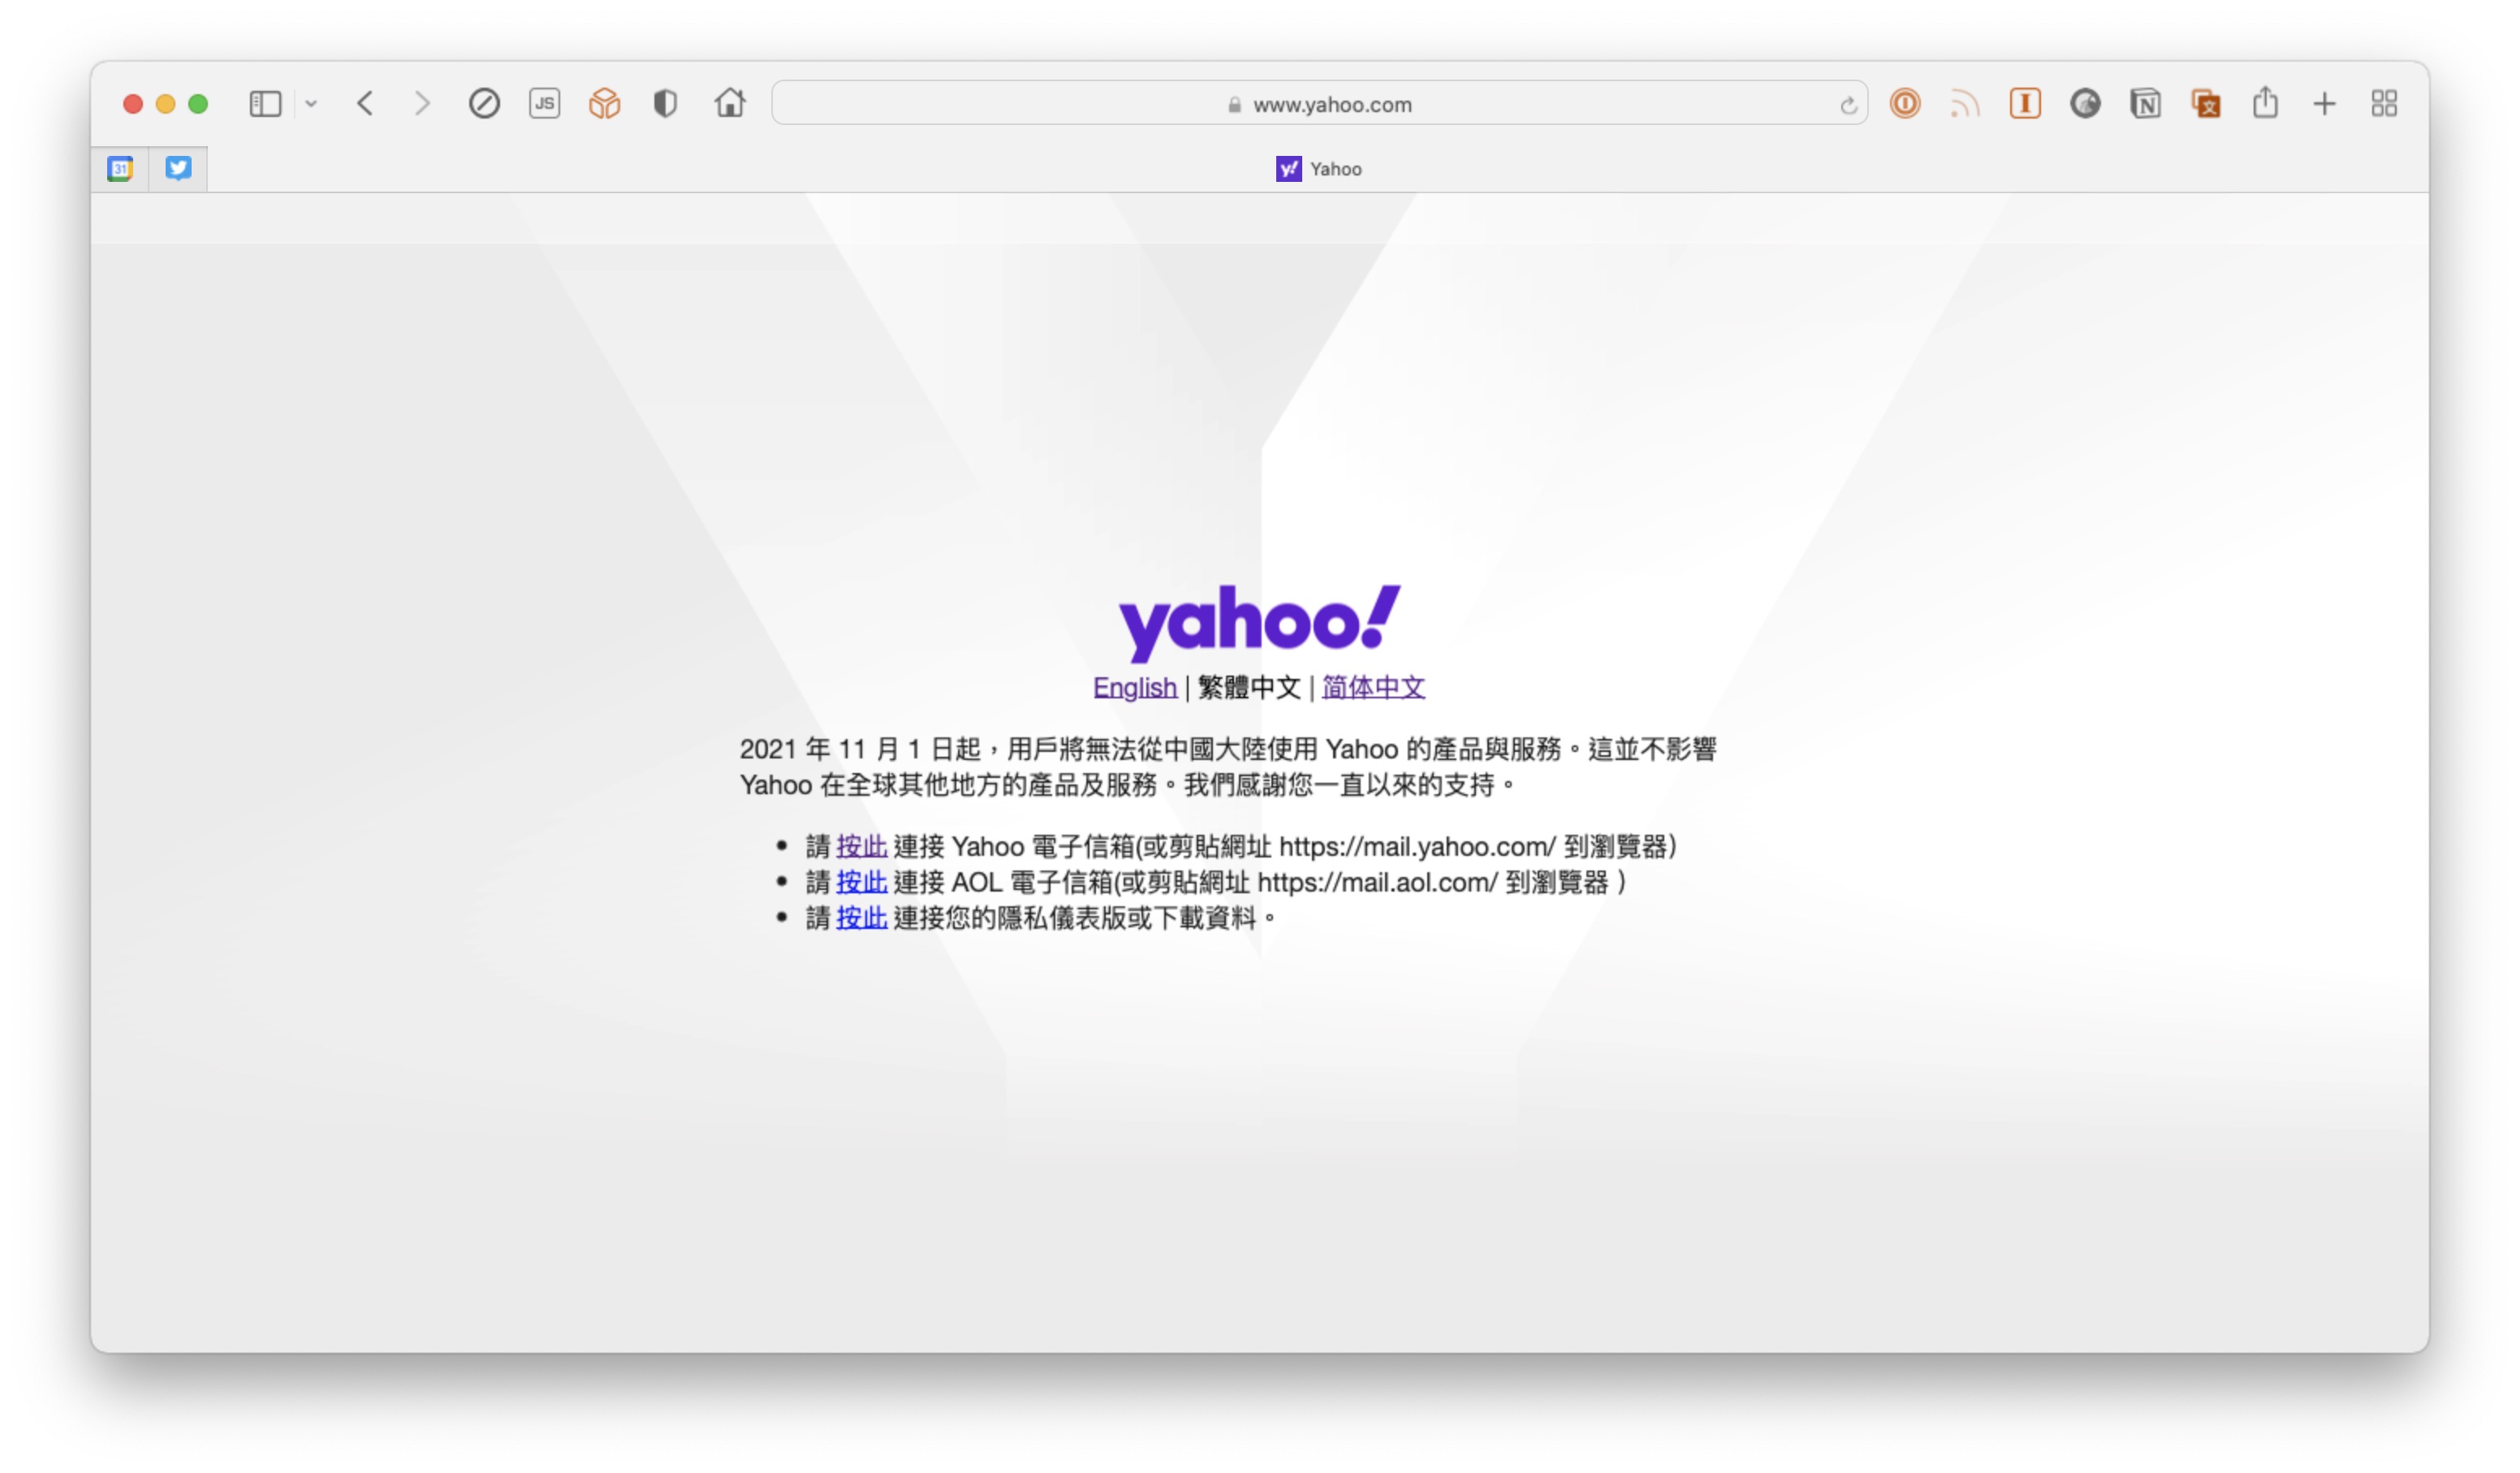Open the orange cube extension icon

(604, 104)
